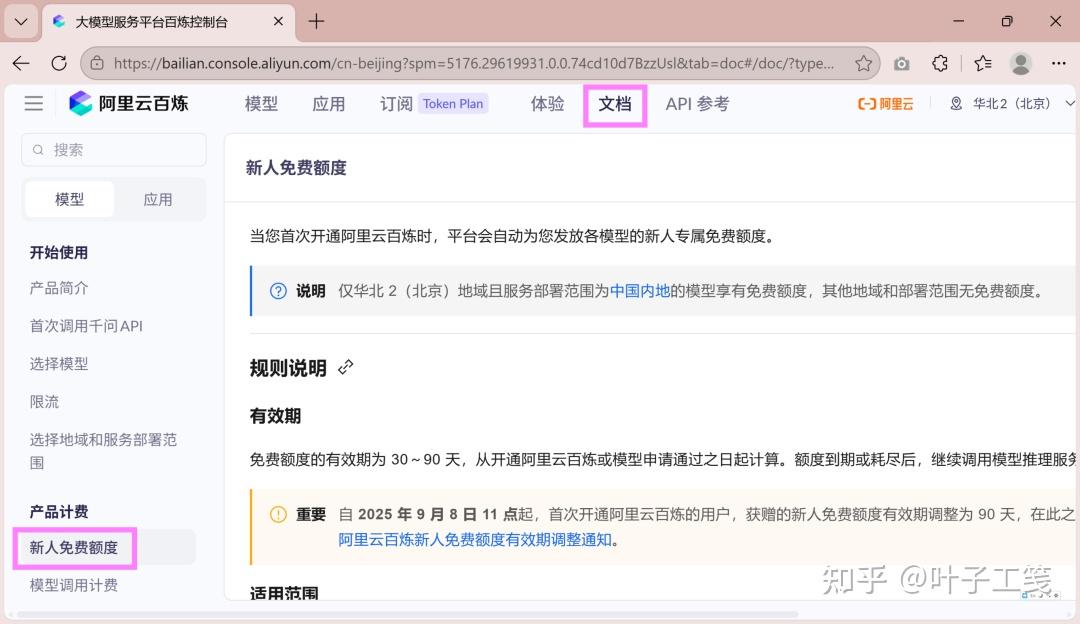The width and height of the screenshot is (1080, 624).
Task: Switch to the 模型 docs tab
Action: (x=70, y=199)
